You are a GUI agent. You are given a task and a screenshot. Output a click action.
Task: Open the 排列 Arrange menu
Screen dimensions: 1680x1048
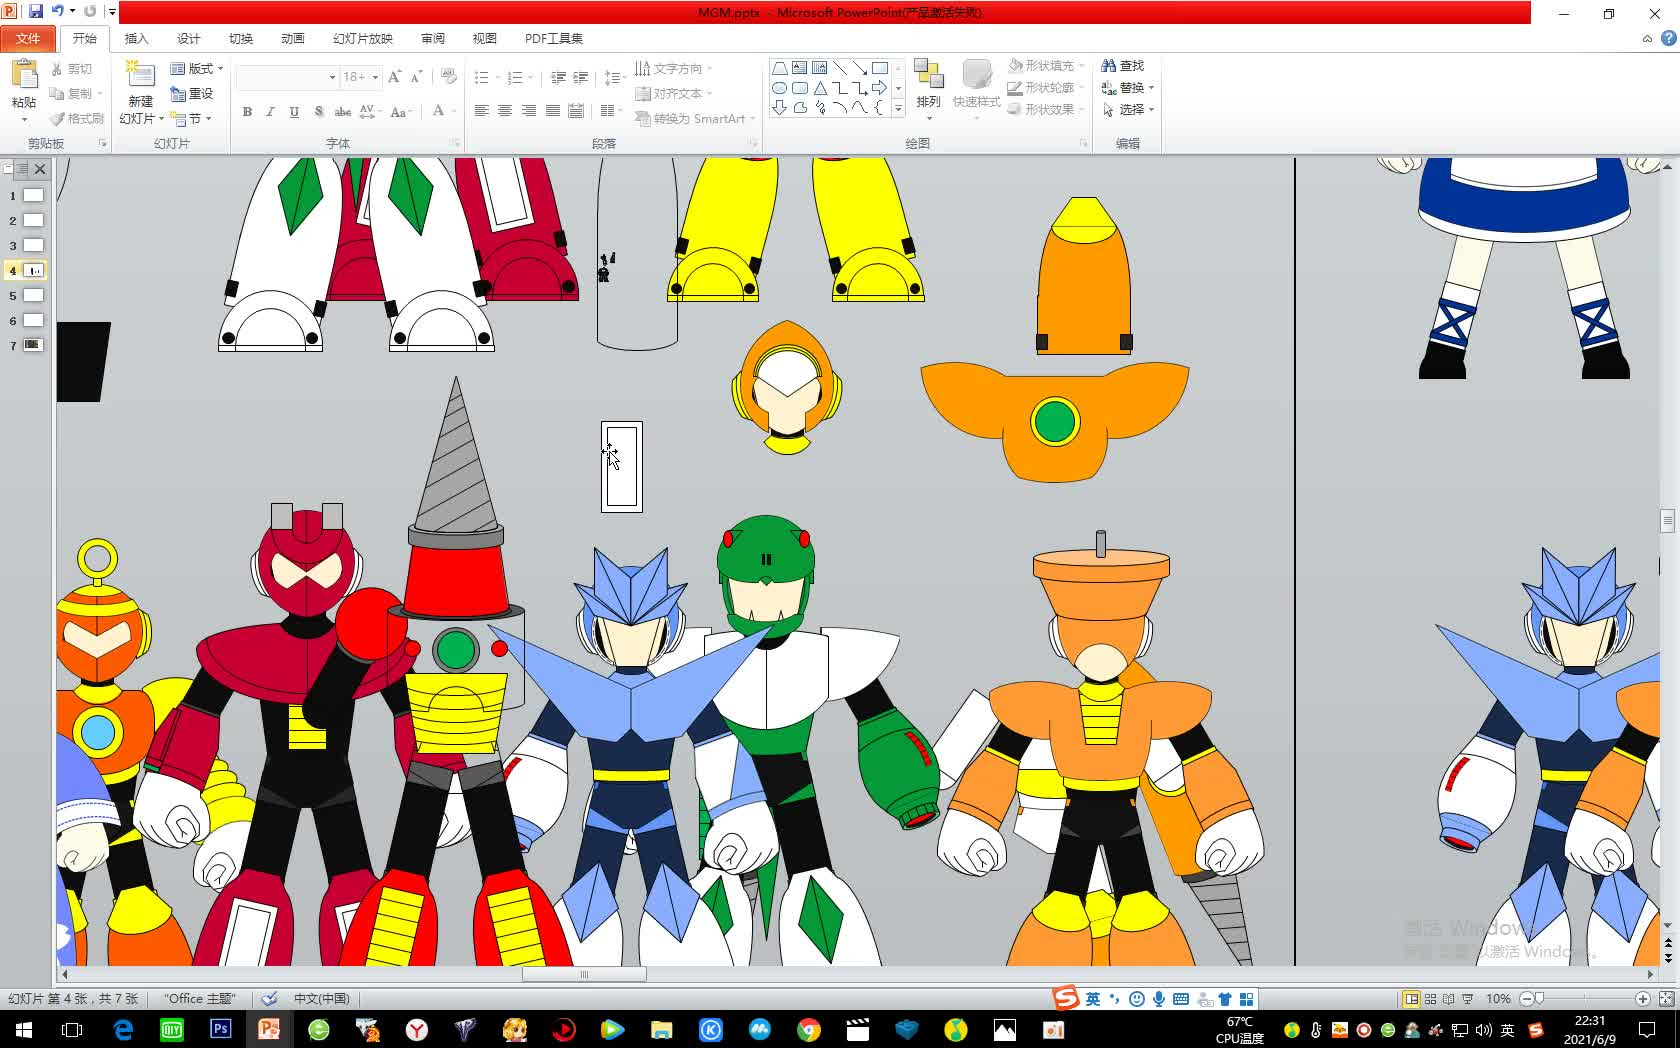(x=929, y=88)
